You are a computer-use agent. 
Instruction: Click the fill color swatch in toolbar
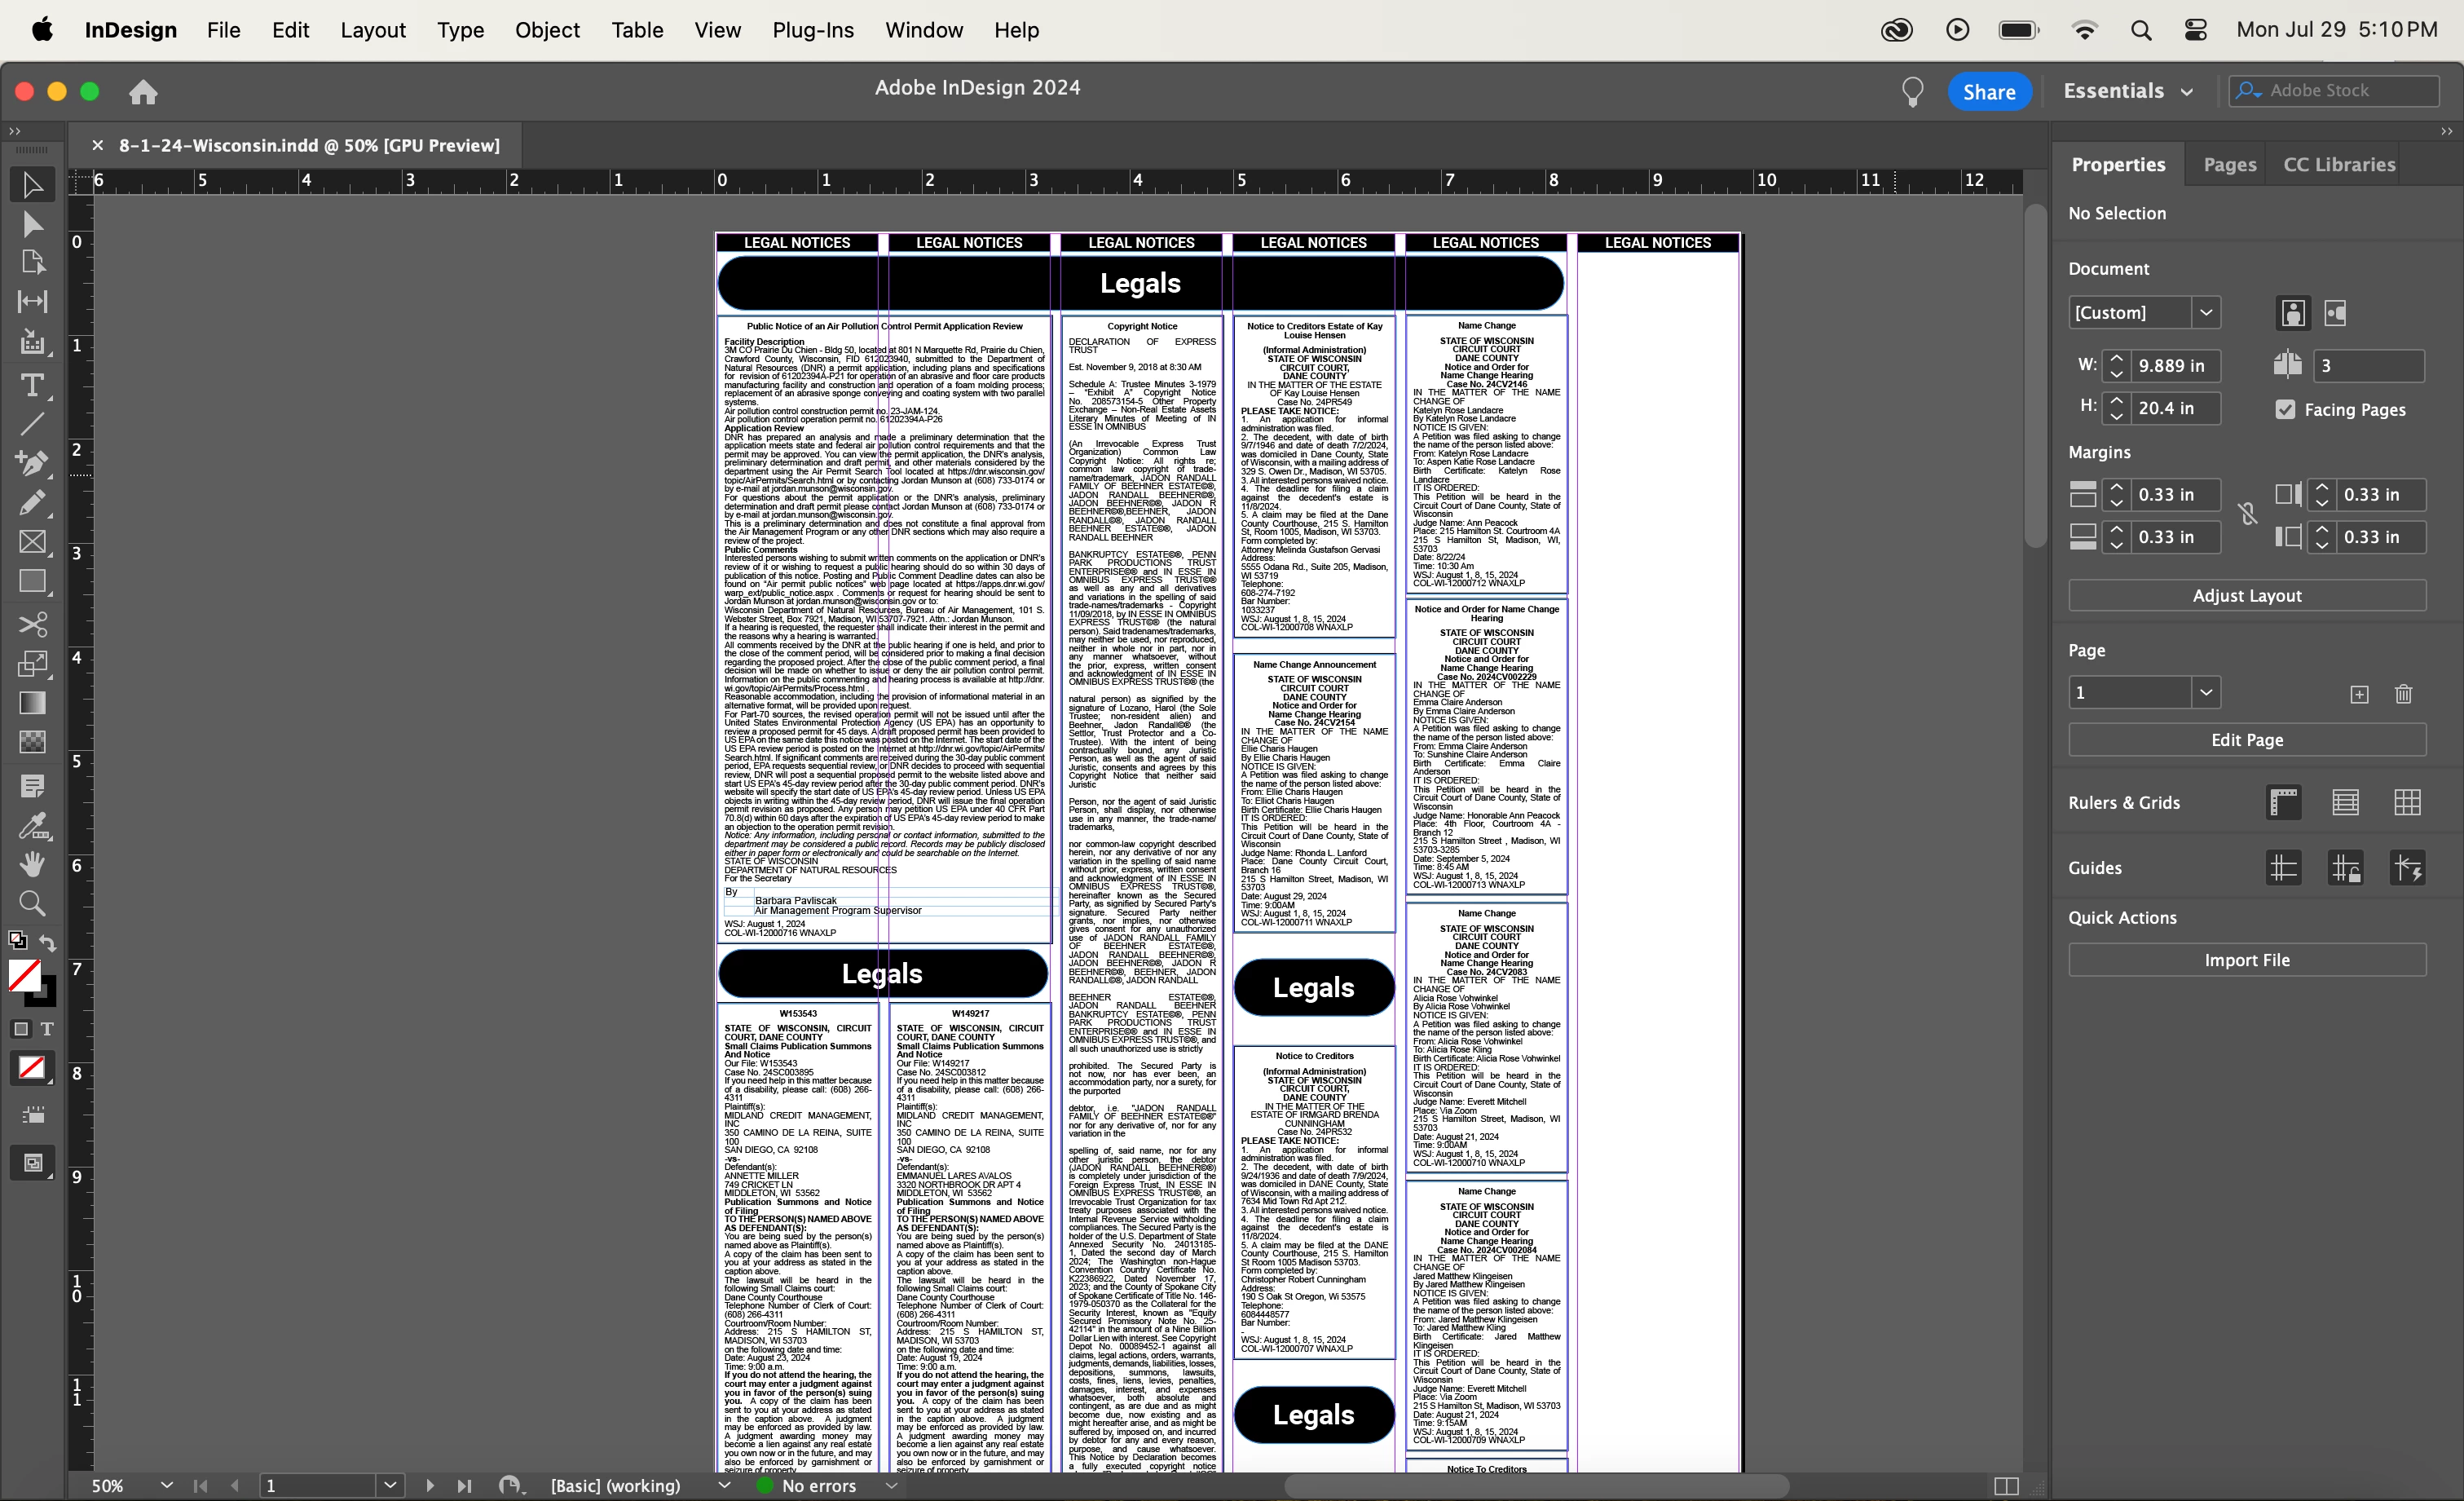click(x=24, y=975)
